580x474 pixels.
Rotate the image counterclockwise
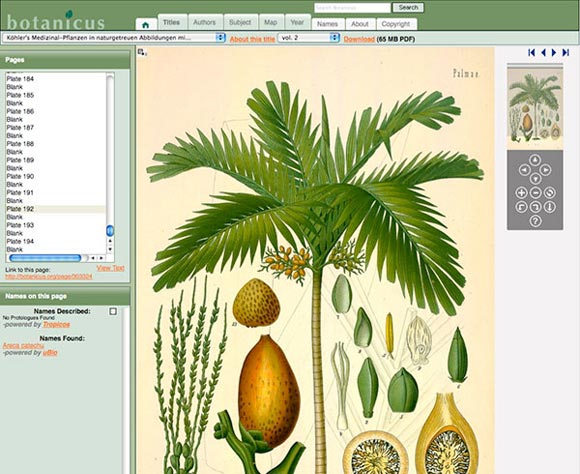coord(521,206)
